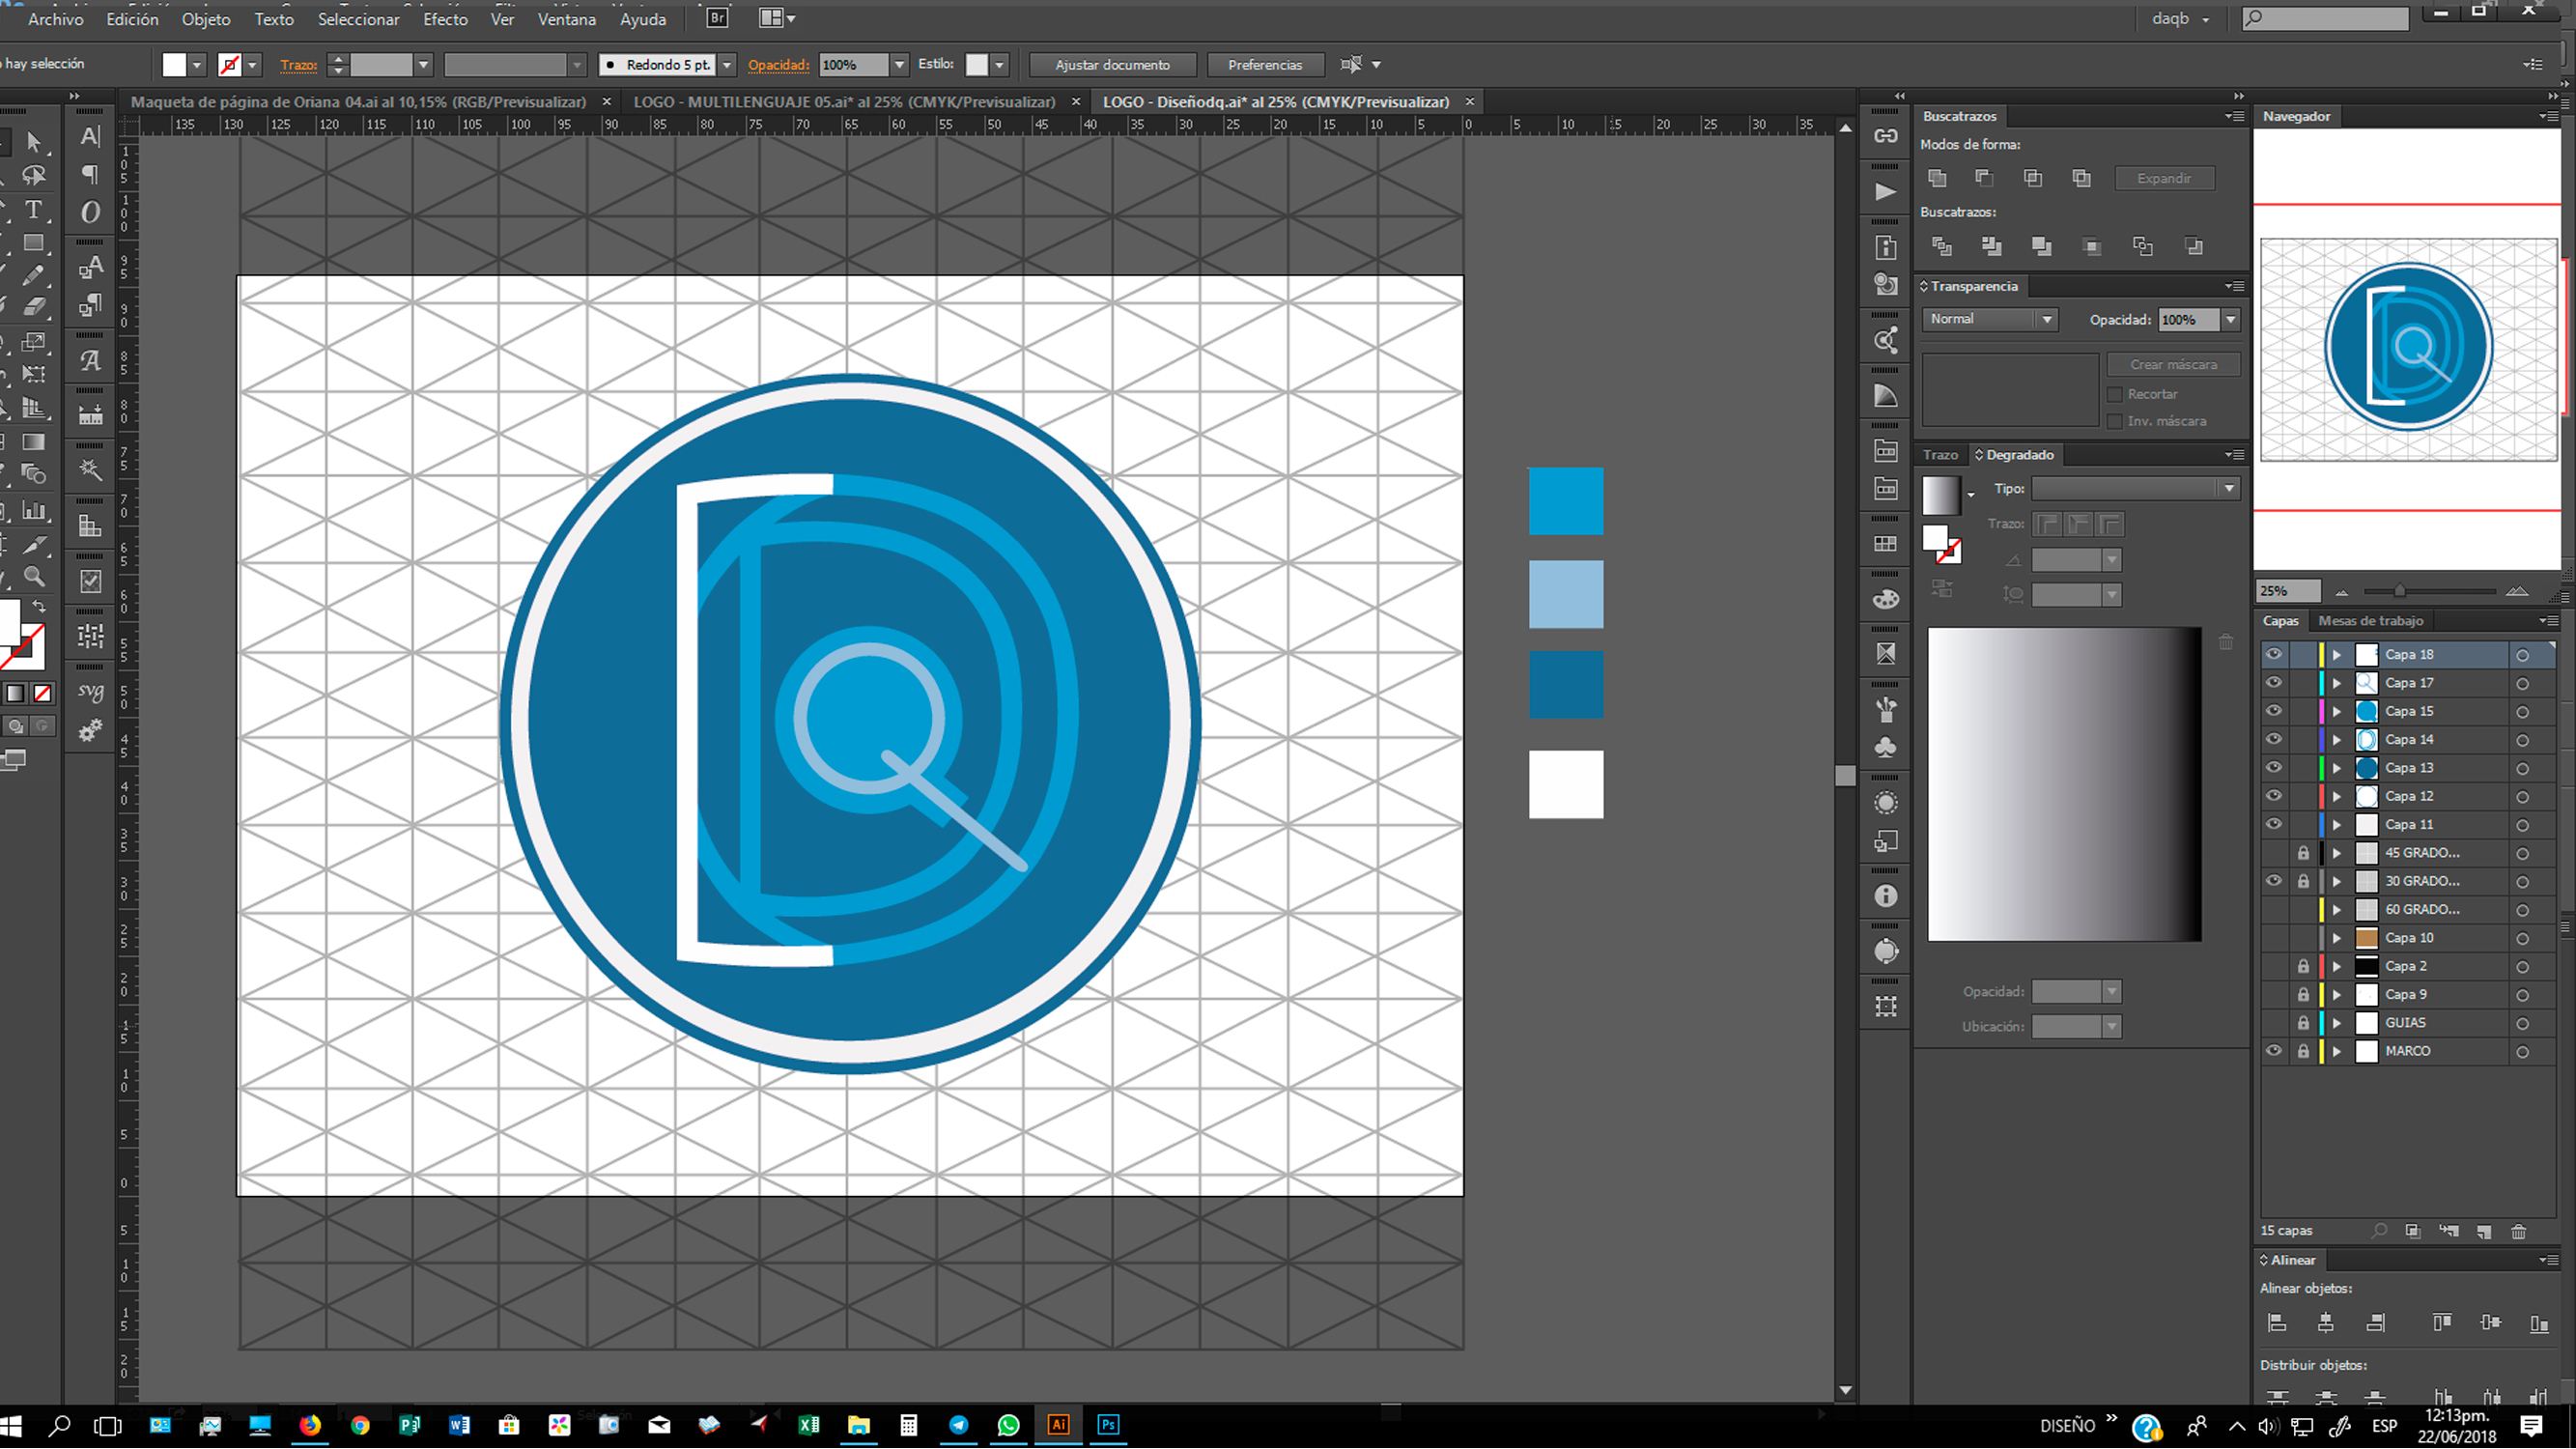This screenshot has height=1449, width=2576.
Task: Open Illustrator from the Windows taskbar
Action: pyautogui.click(x=1058, y=1425)
